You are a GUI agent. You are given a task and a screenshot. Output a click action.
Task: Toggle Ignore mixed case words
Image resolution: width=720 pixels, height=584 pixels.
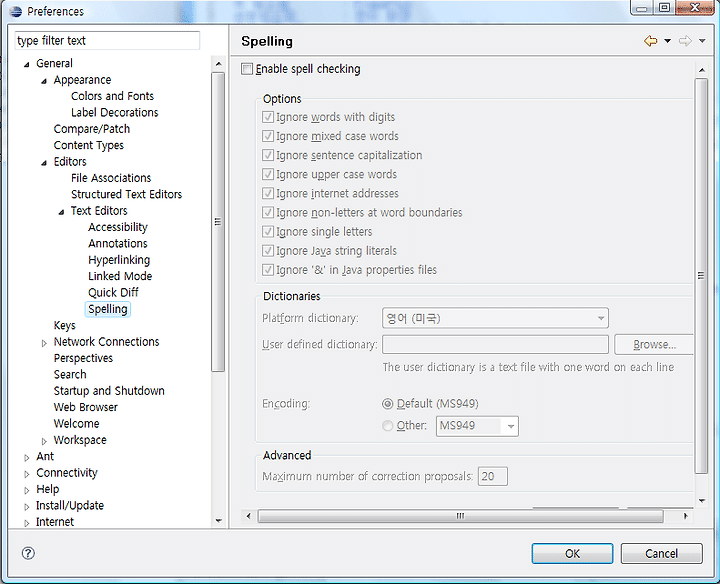pos(268,136)
